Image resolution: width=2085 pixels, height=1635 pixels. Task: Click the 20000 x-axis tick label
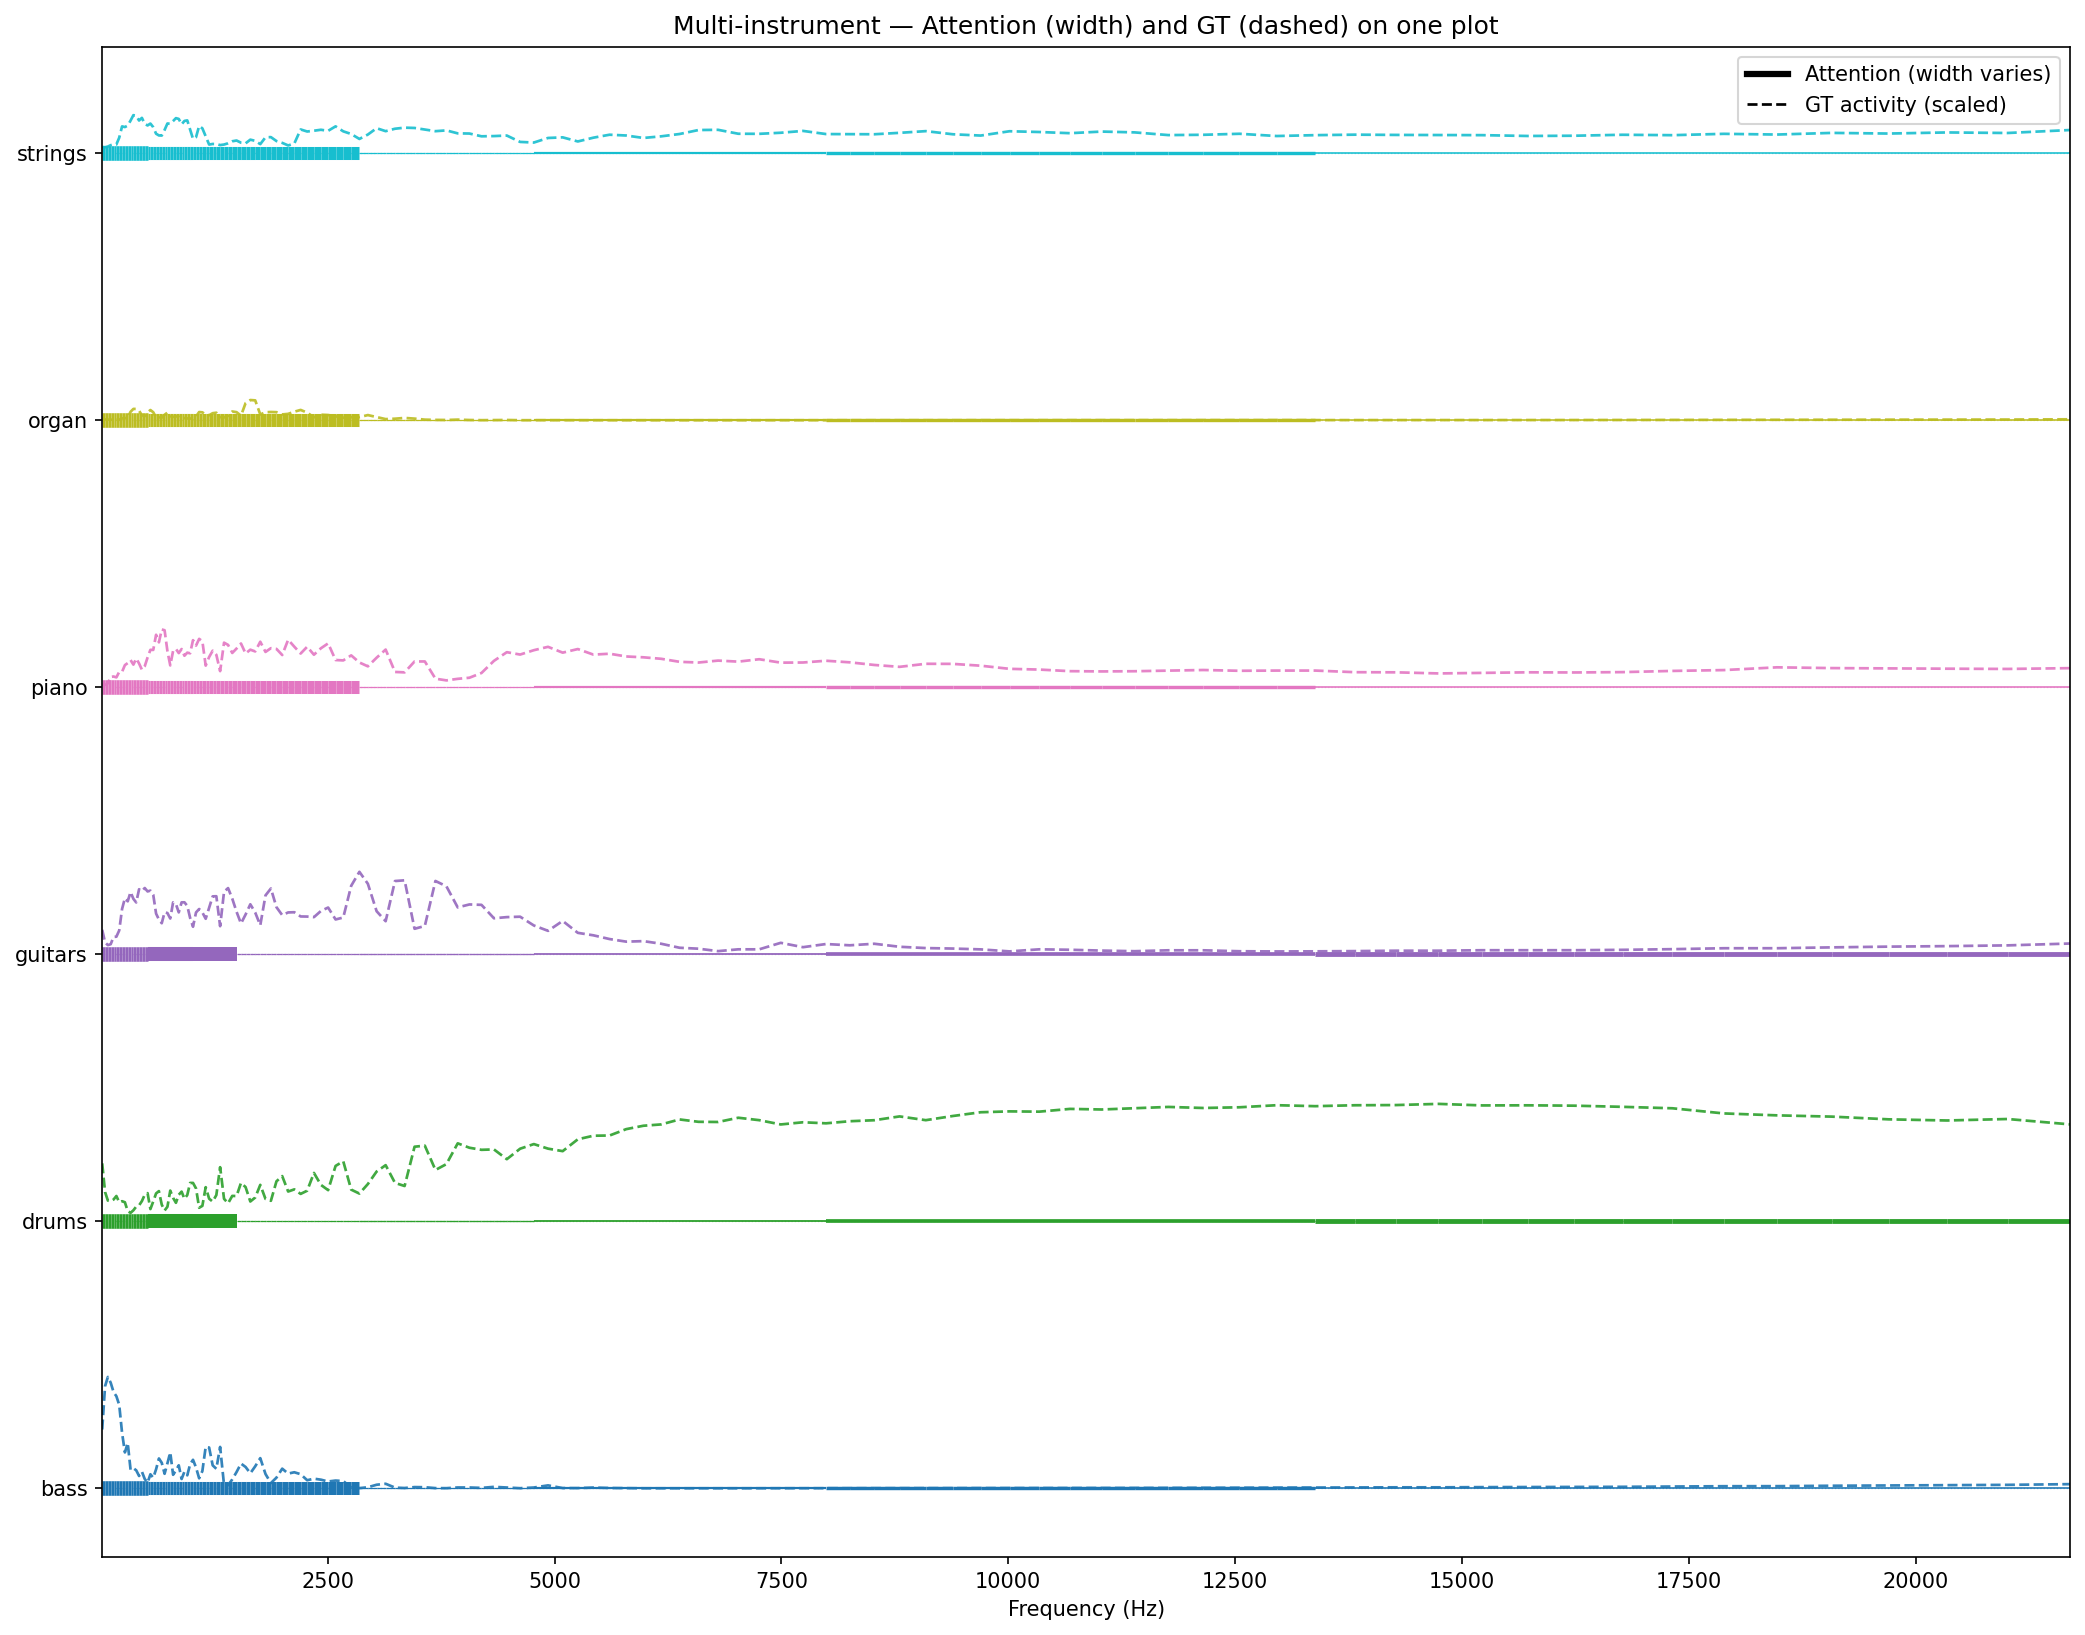pyautogui.click(x=1915, y=1581)
